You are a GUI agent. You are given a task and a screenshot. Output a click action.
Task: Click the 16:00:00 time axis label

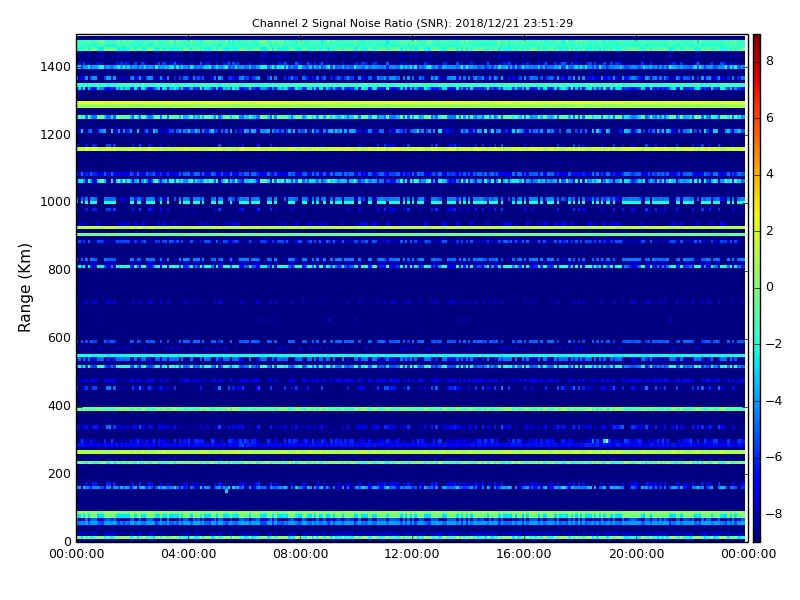pyautogui.click(x=523, y=554)
